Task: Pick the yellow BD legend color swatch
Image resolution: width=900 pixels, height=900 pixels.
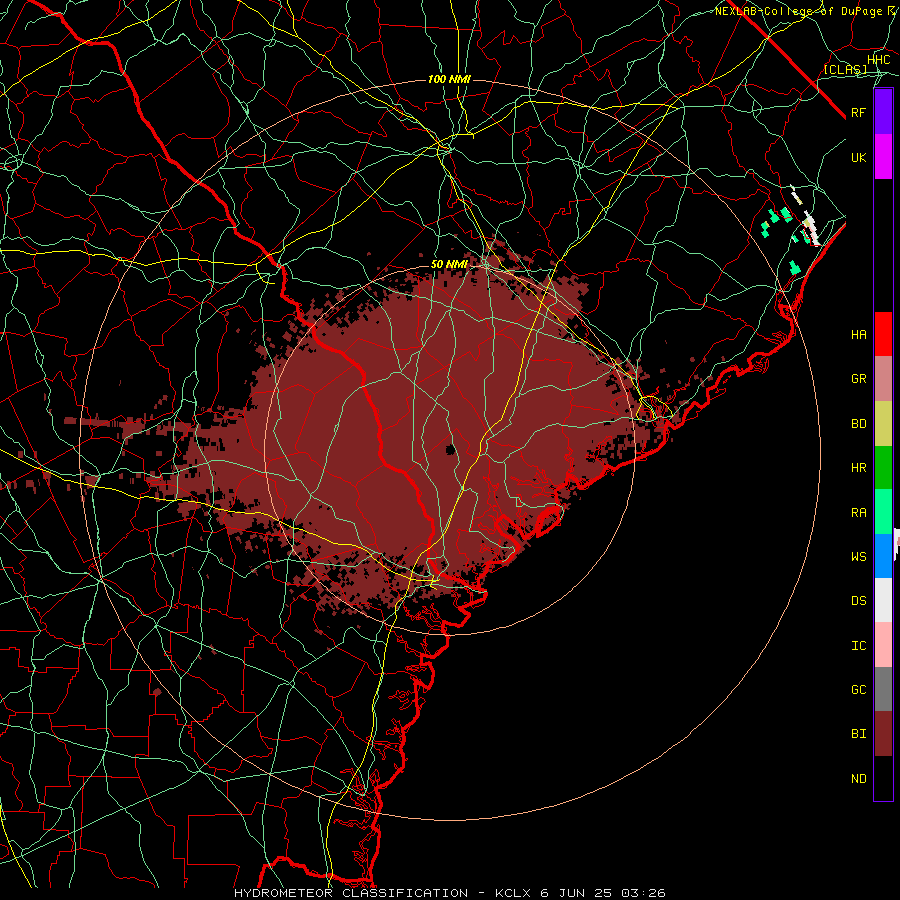Action: click(883, 424)
